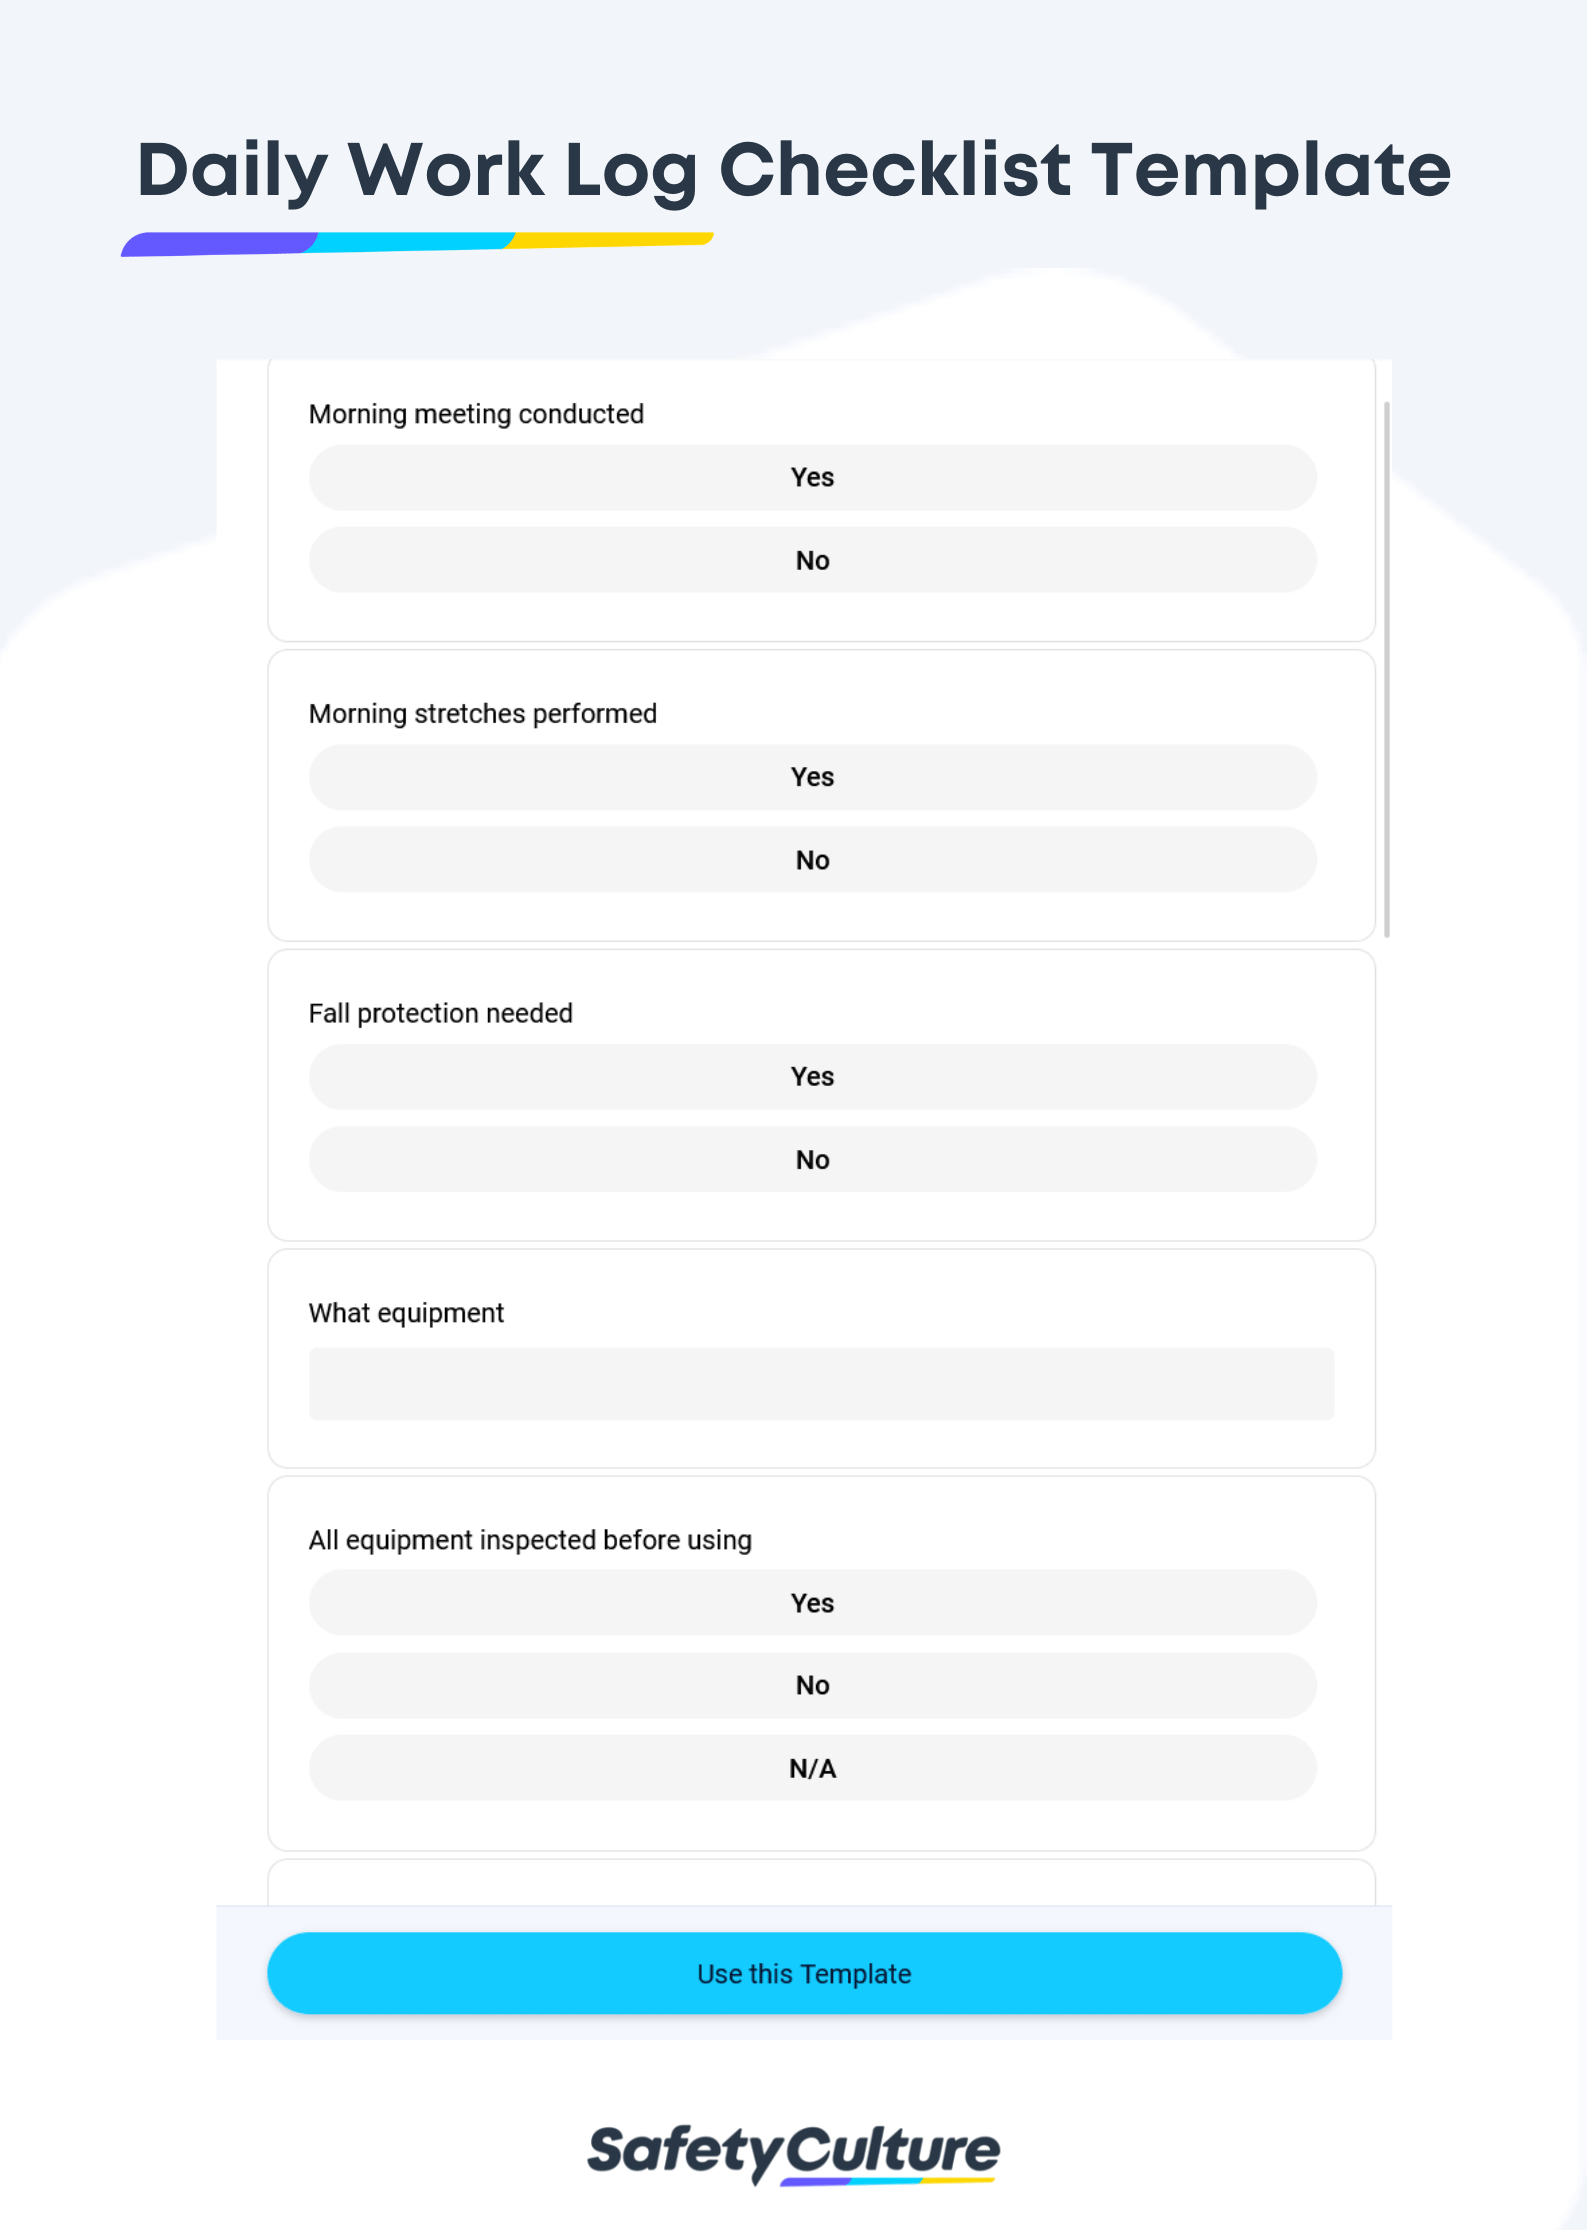
Task: Select Yes for equipment inspected before using
Action: pyautogui.click(x=812, y=1603)
